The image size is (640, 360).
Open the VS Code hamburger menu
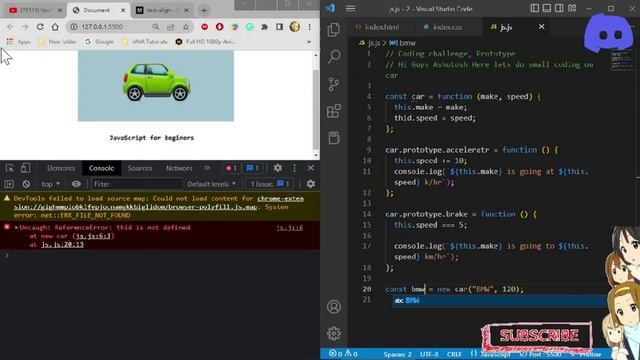point(350,8)
